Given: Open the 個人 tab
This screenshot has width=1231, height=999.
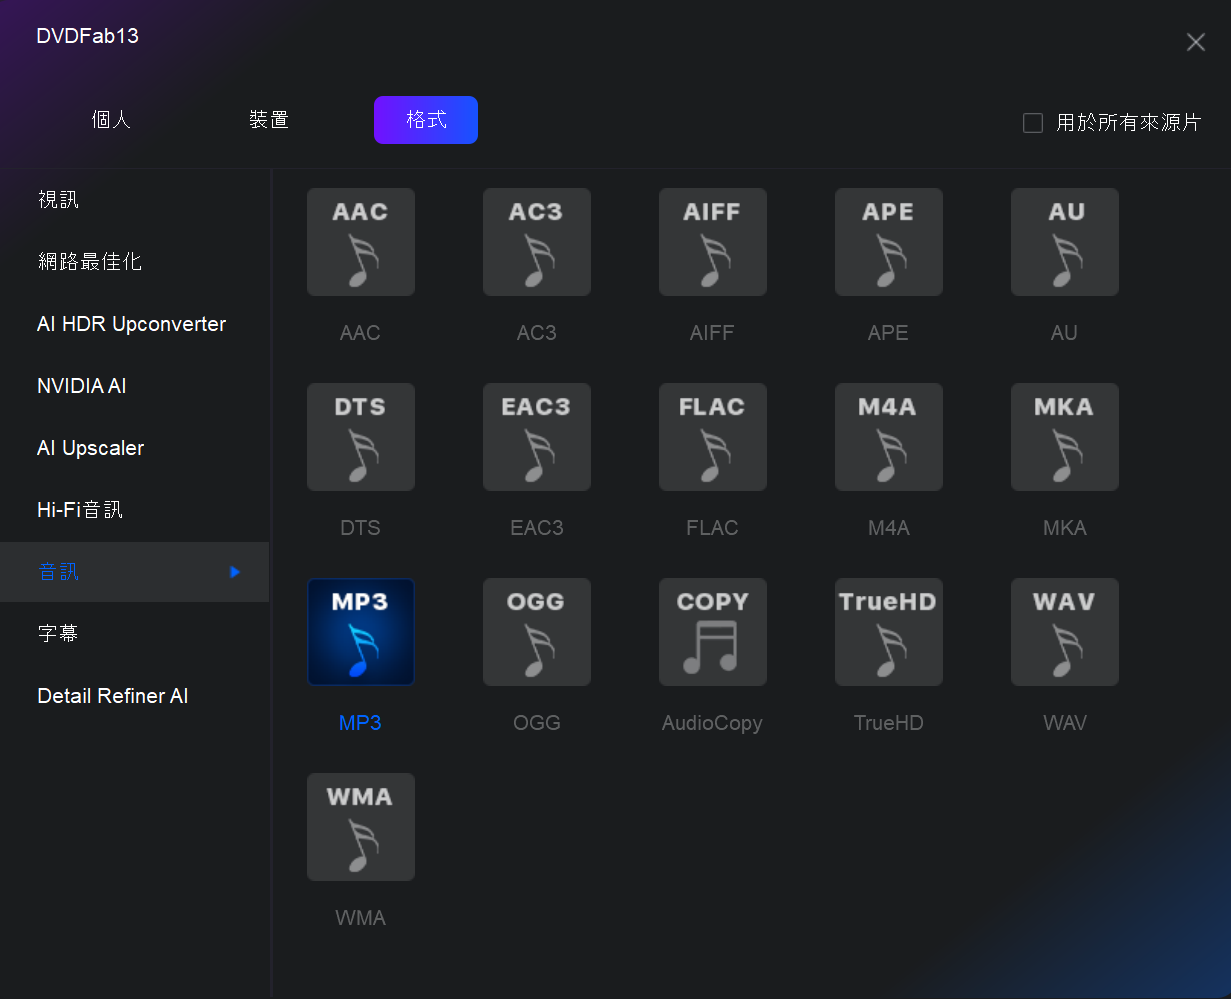Looking at the screenshot, I should 111,120.
